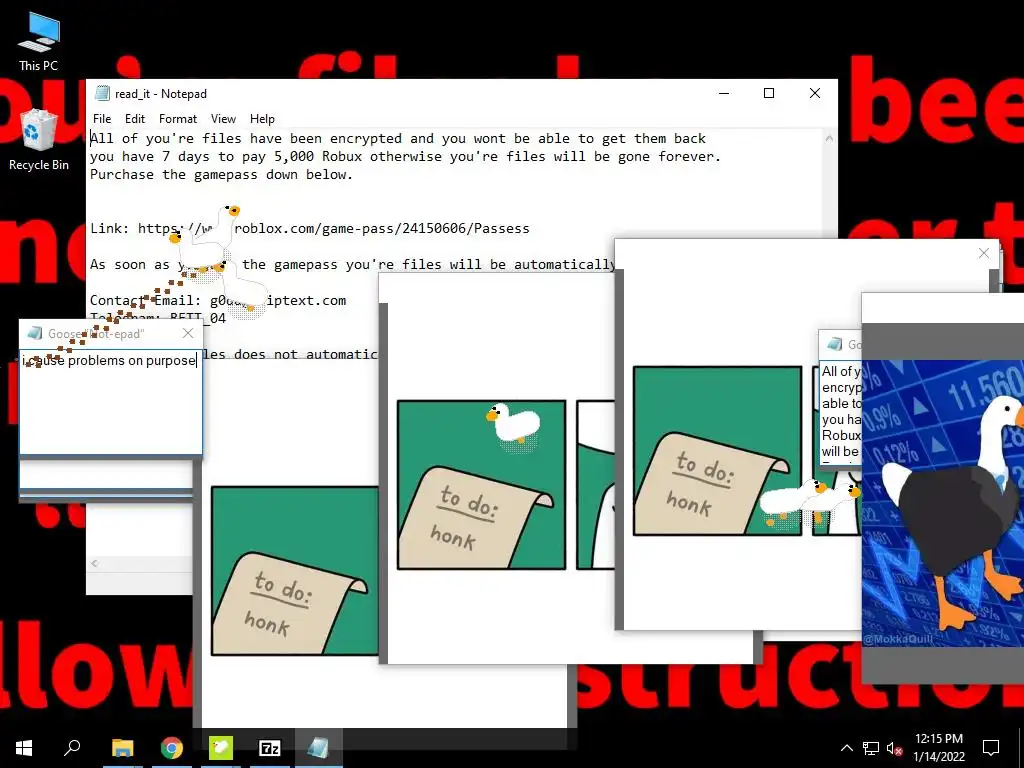Click 'to do: honk' note in middle comic window
The image size is (1024, 768).
point(476,517)
